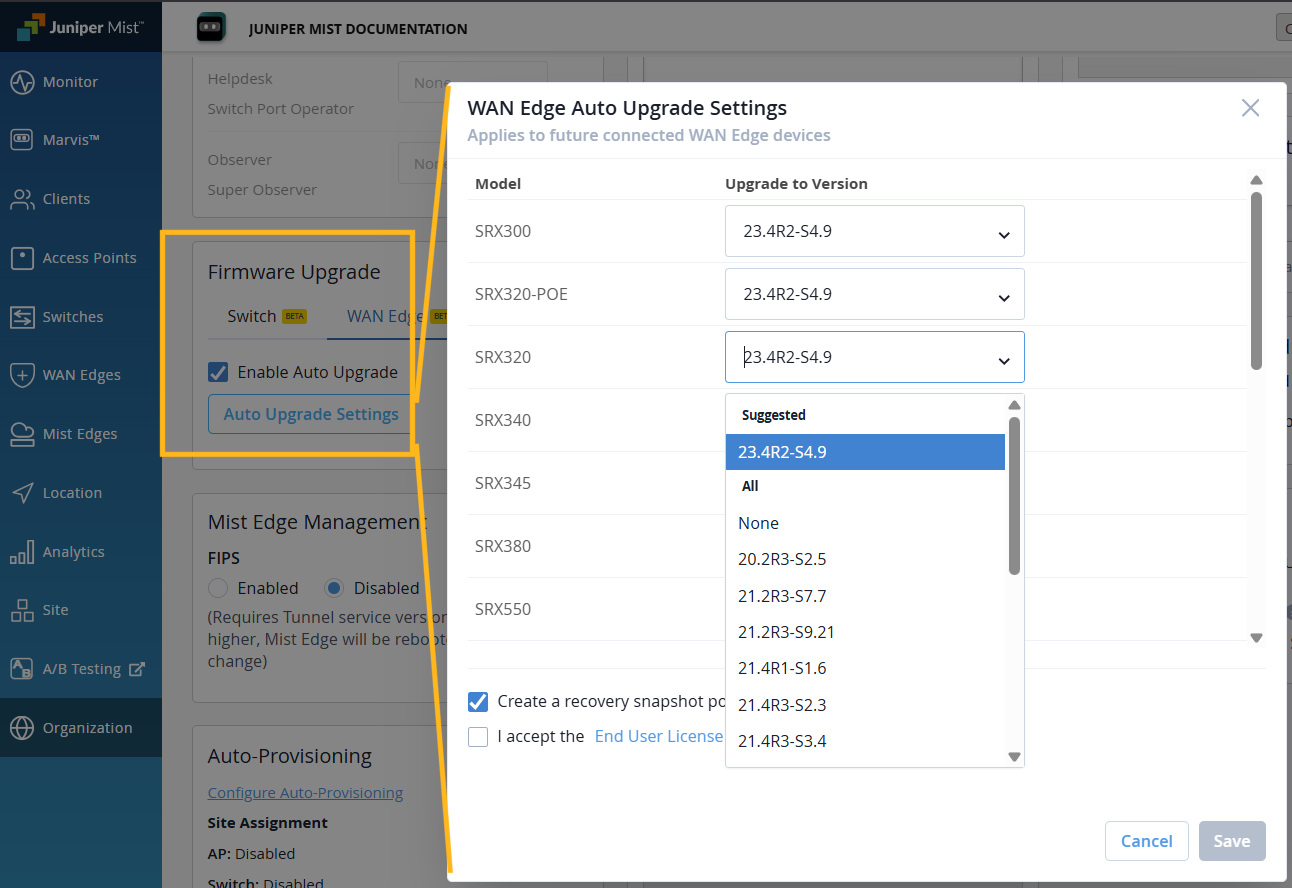Toggle the Enable Auto Upgrade checkbox
Image resolution: width=1292 pixels, height=888 pixels.
tap(218, 373)
